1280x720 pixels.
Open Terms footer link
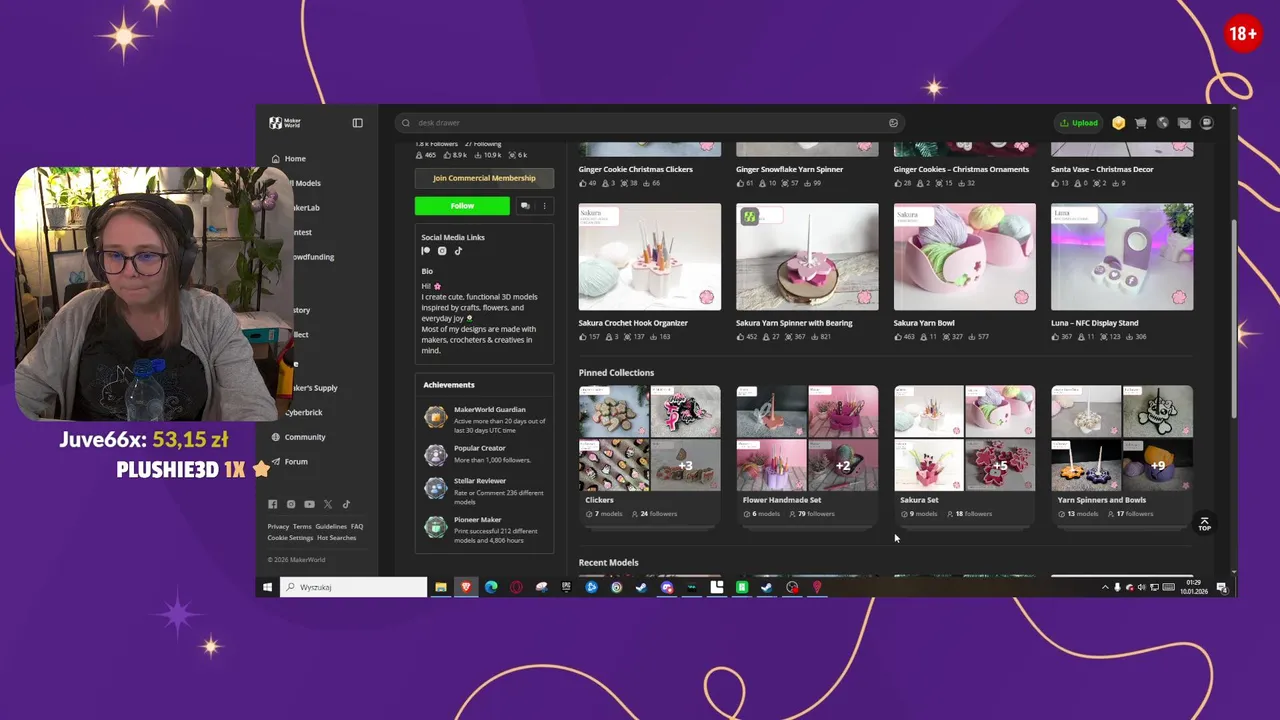click(x=302, y=526)
